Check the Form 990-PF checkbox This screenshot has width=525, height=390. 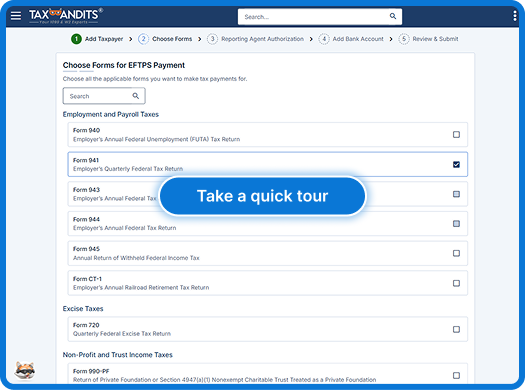(x=456, y=376)
